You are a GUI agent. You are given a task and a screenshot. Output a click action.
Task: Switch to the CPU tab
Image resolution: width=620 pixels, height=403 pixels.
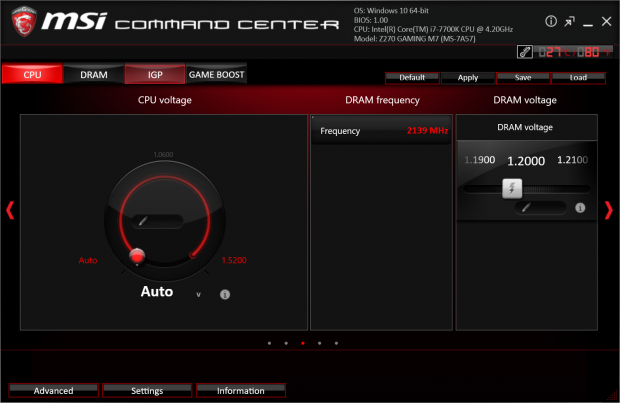pyautogui.click(x=32, y=74)
